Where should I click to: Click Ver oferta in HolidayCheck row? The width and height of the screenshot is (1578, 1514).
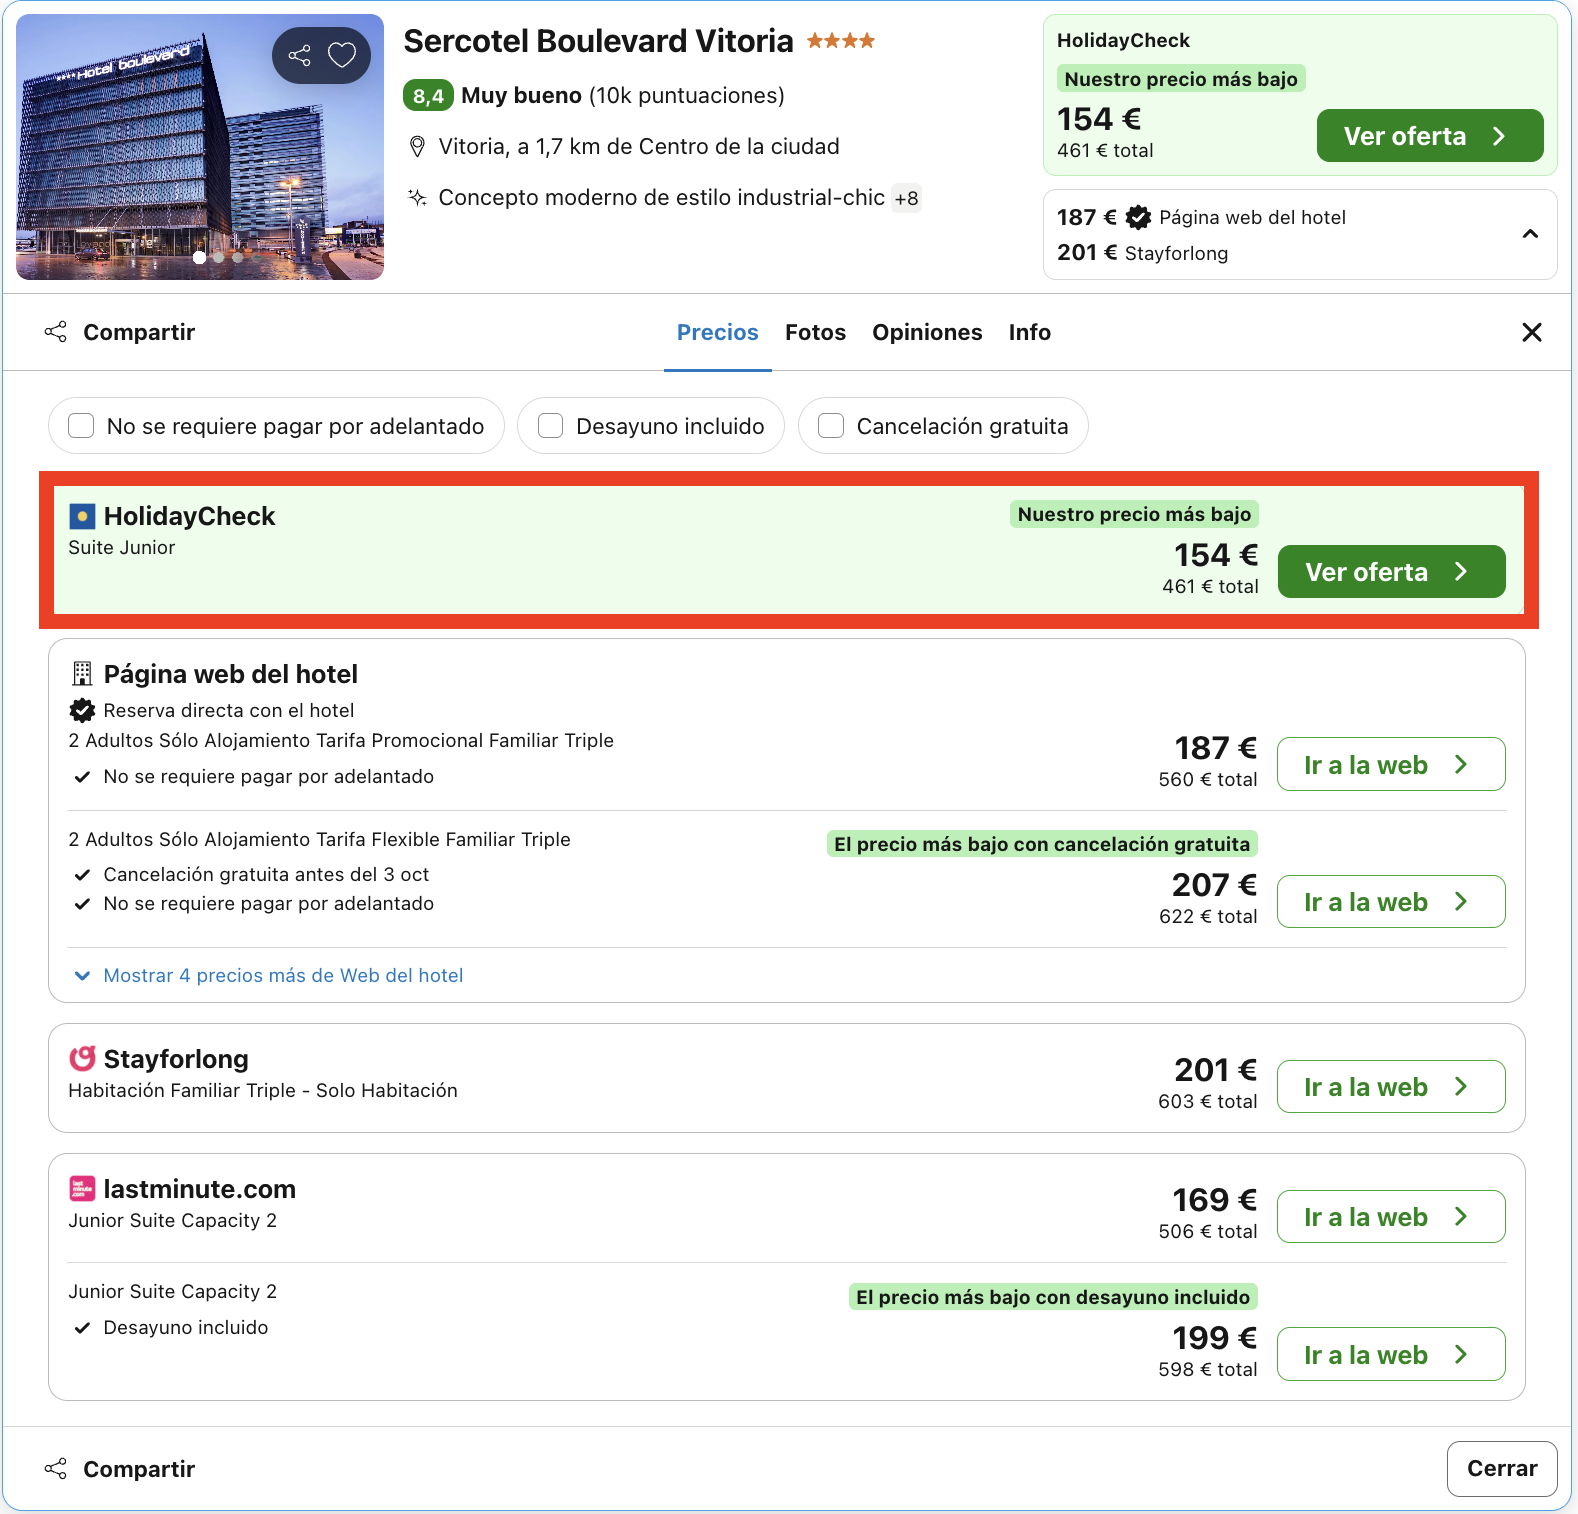coord(1391,572)
